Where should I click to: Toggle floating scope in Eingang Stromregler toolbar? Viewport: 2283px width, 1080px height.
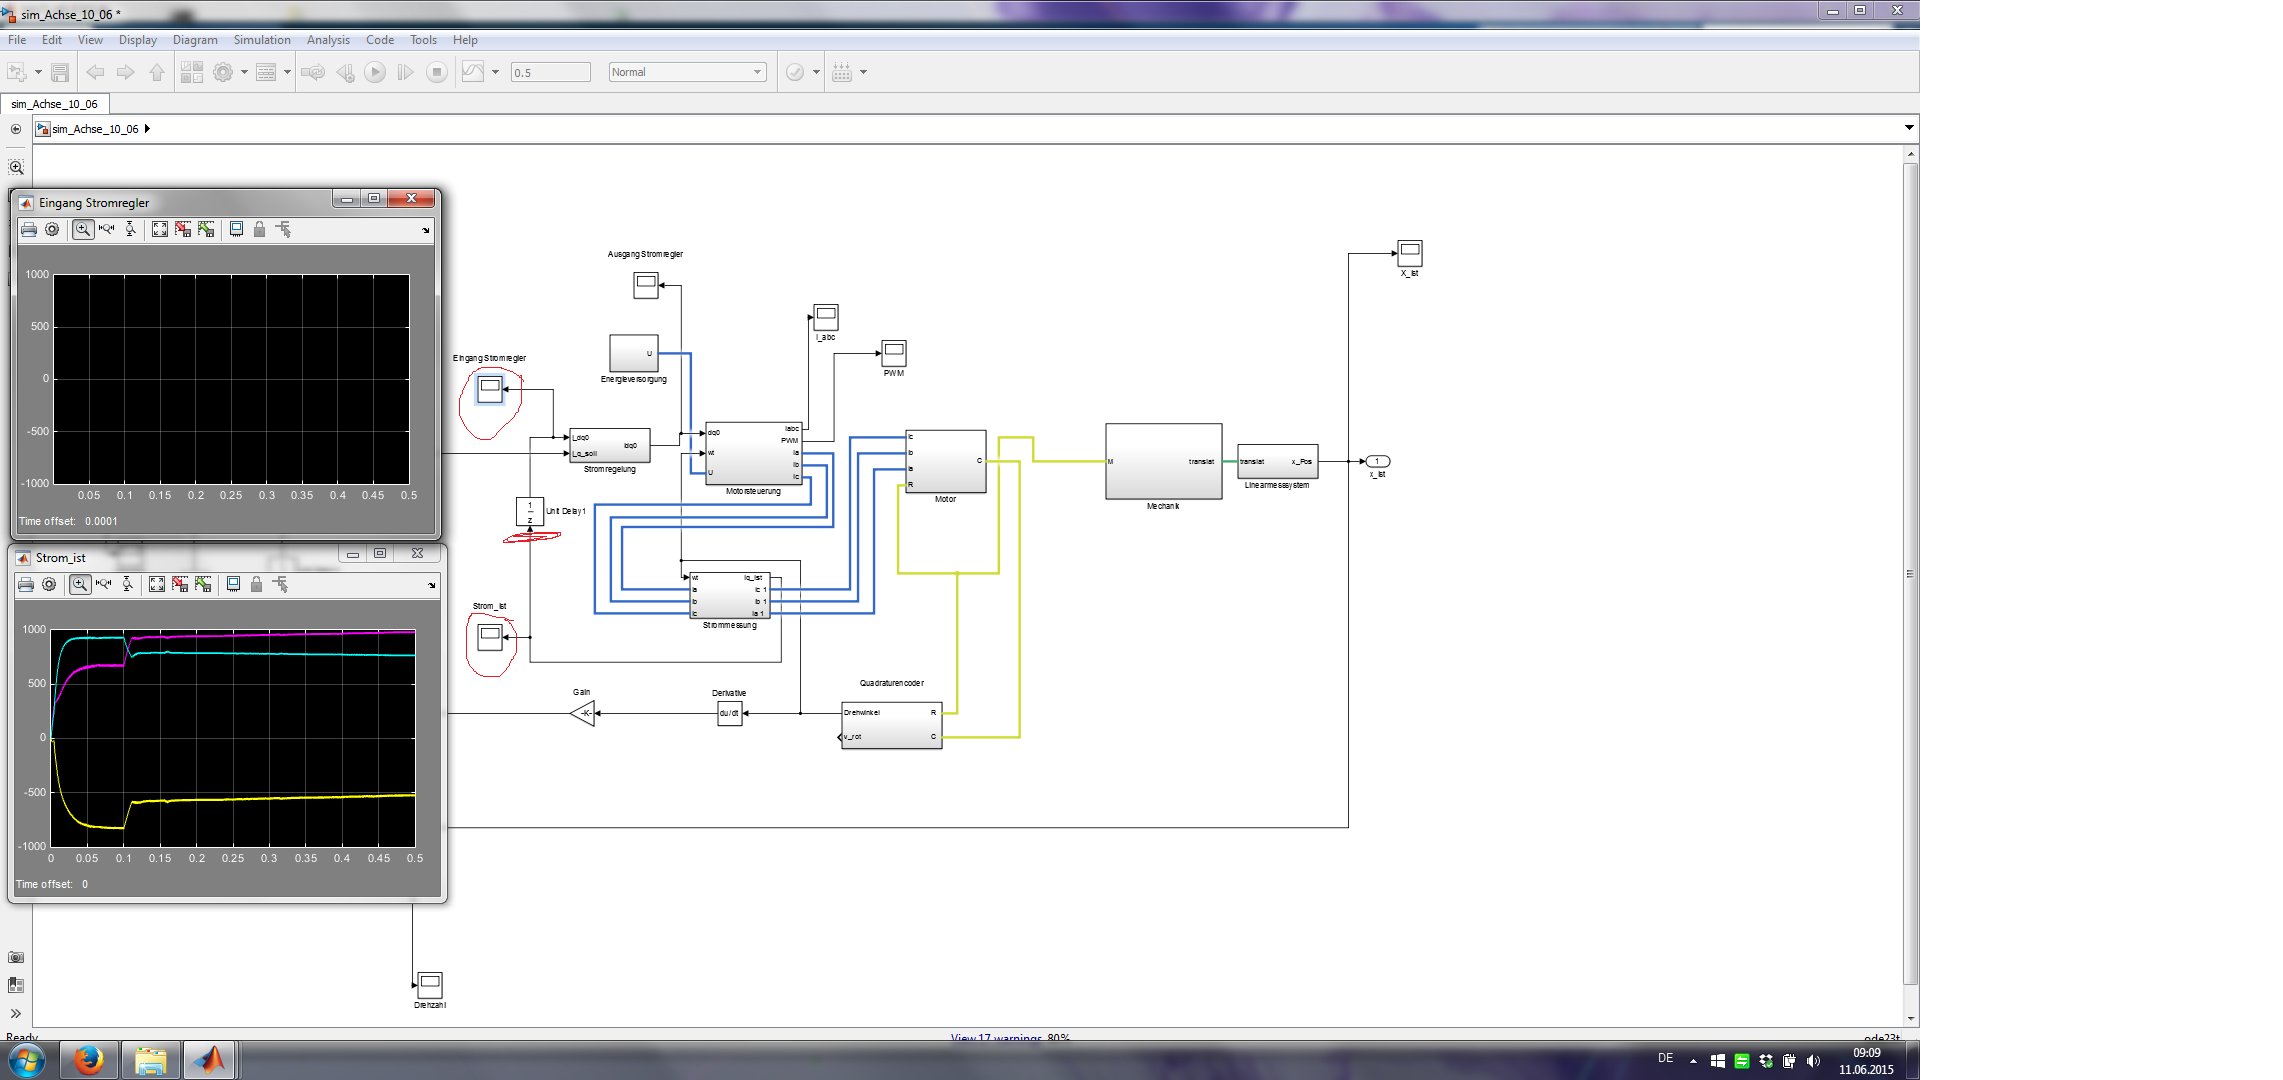tap(236, 230)
